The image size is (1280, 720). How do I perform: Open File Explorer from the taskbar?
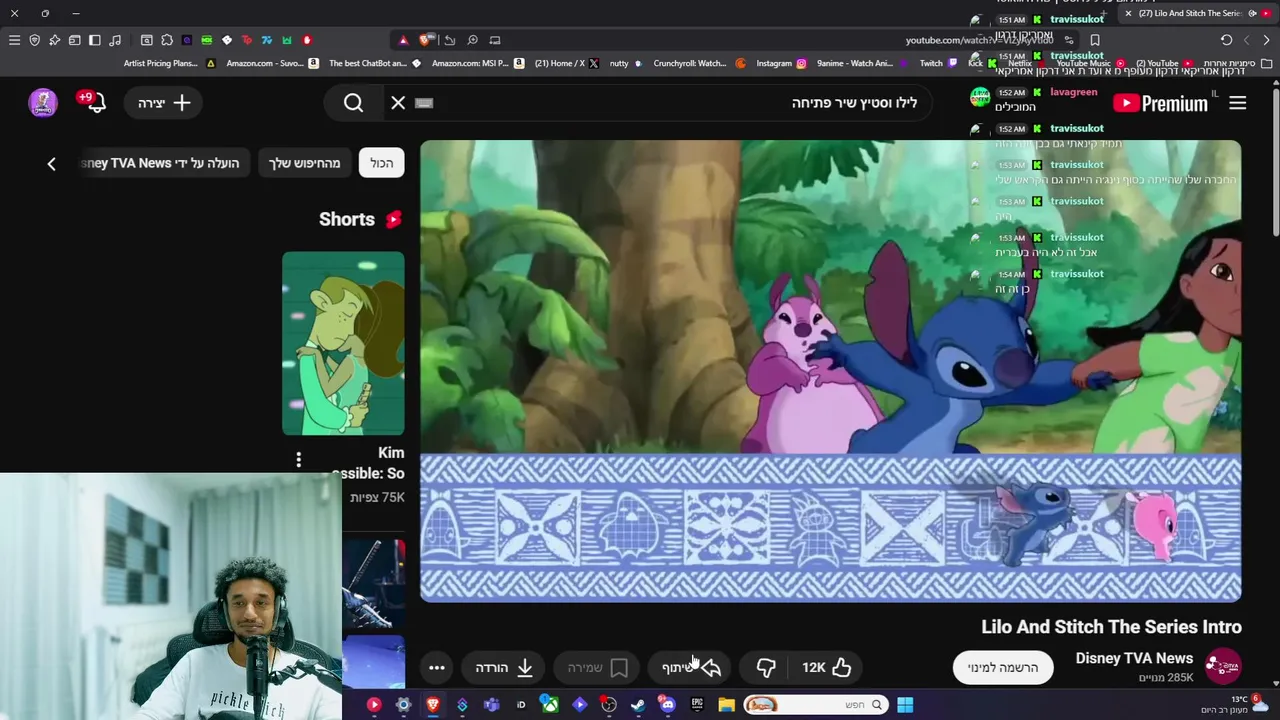coord(726,705)
